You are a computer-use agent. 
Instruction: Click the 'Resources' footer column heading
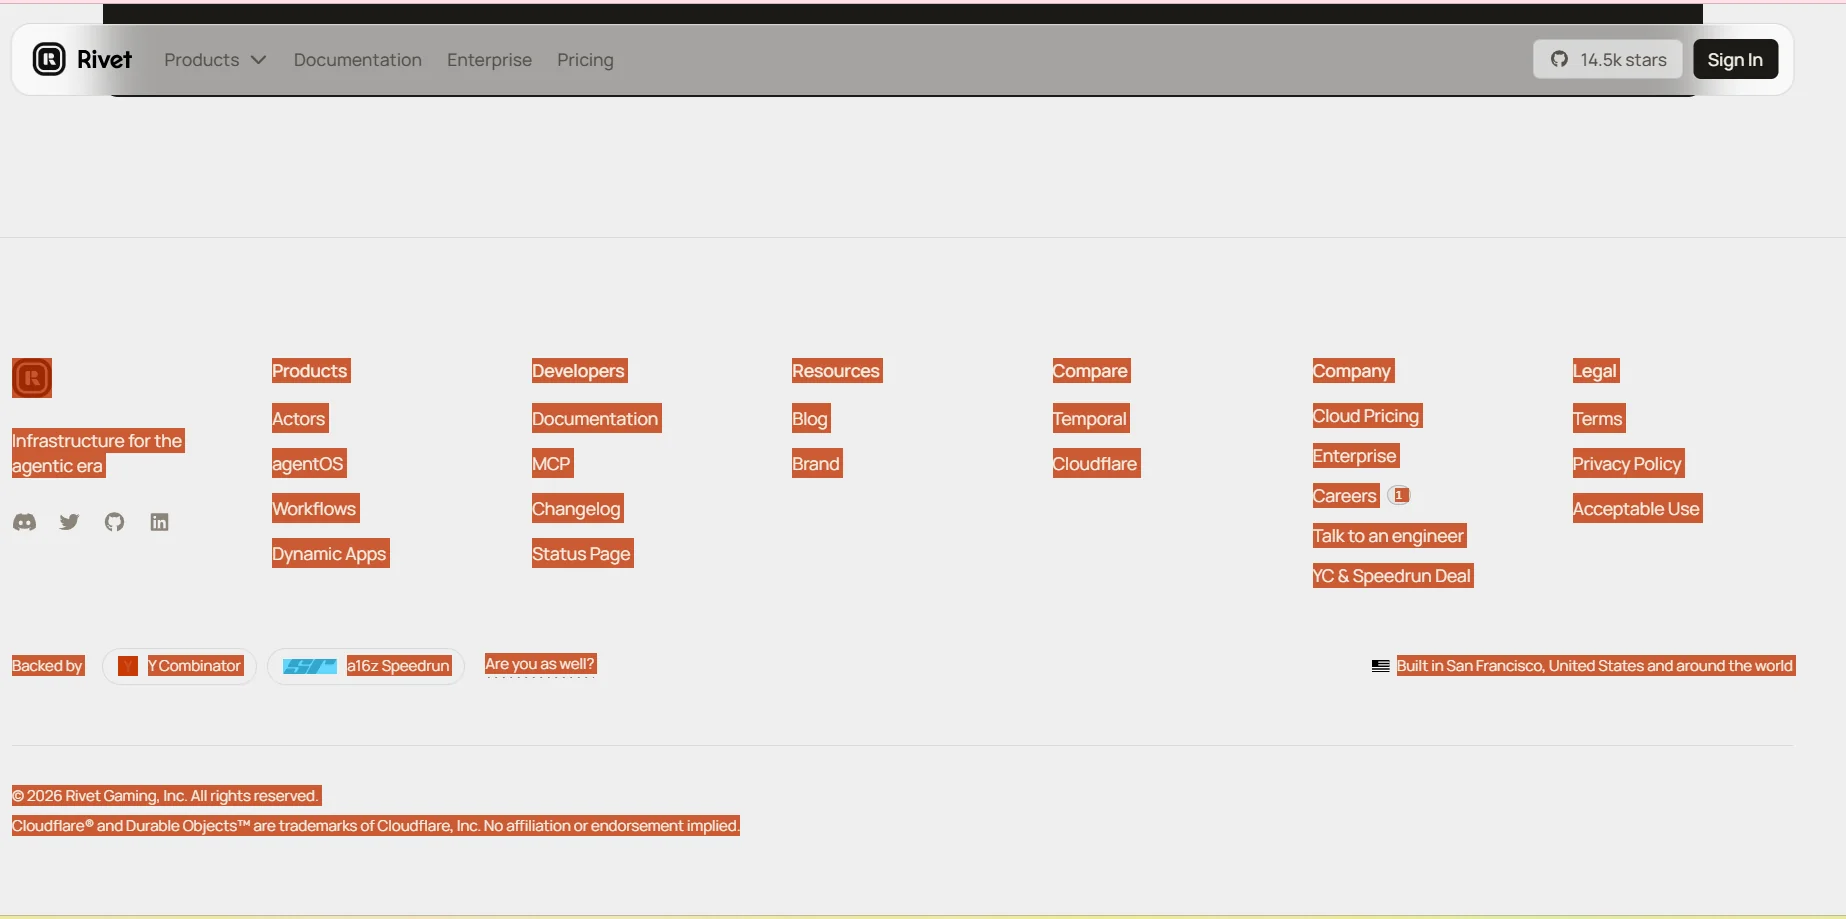[837, 371]
